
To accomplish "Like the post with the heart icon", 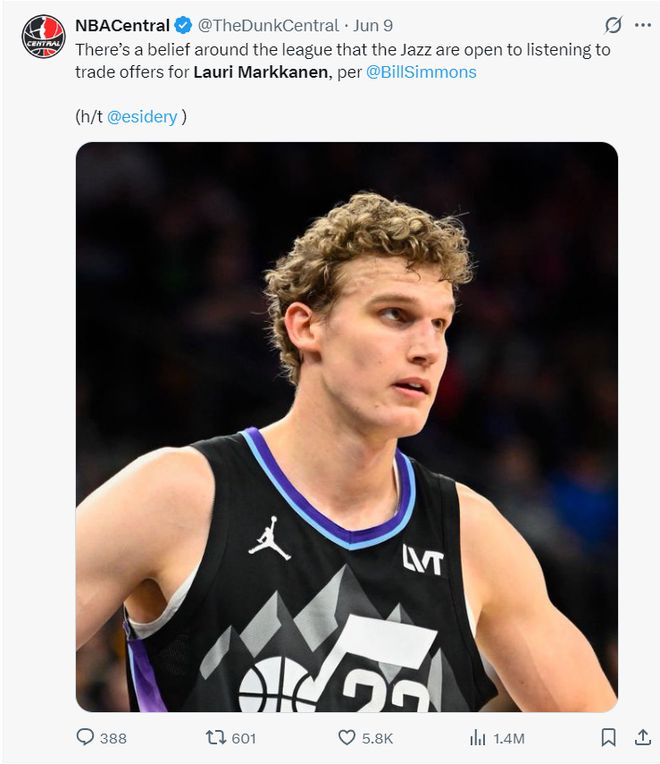I will coord(346,738).
